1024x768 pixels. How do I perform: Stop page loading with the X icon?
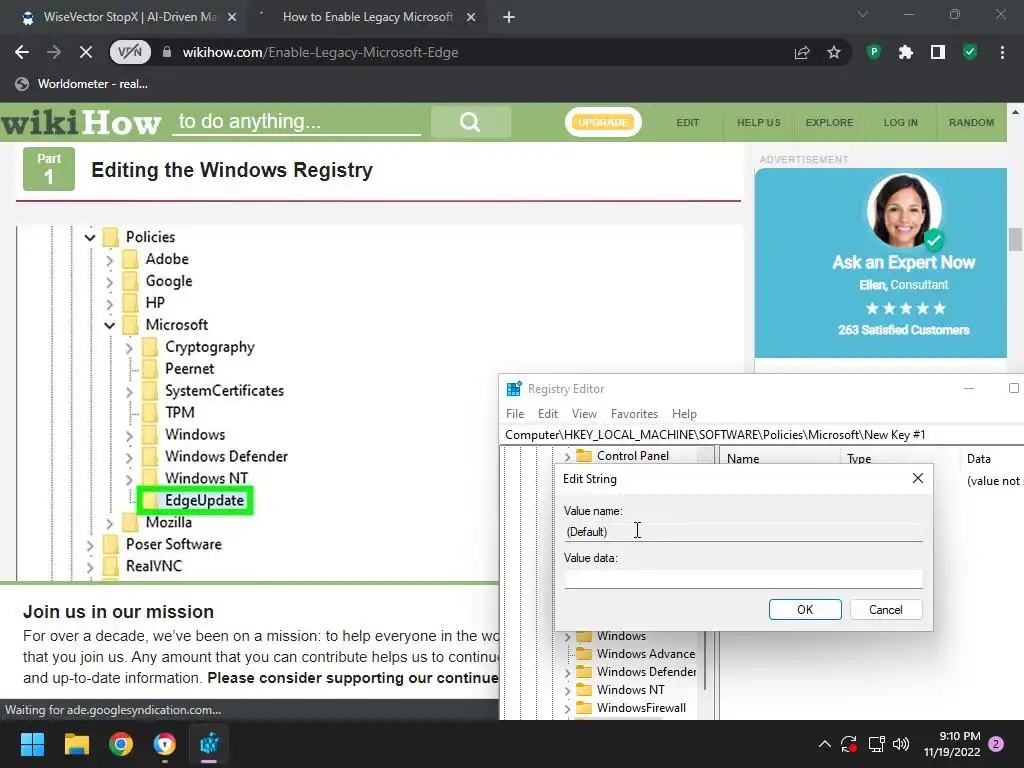click(x=86, y=52)
